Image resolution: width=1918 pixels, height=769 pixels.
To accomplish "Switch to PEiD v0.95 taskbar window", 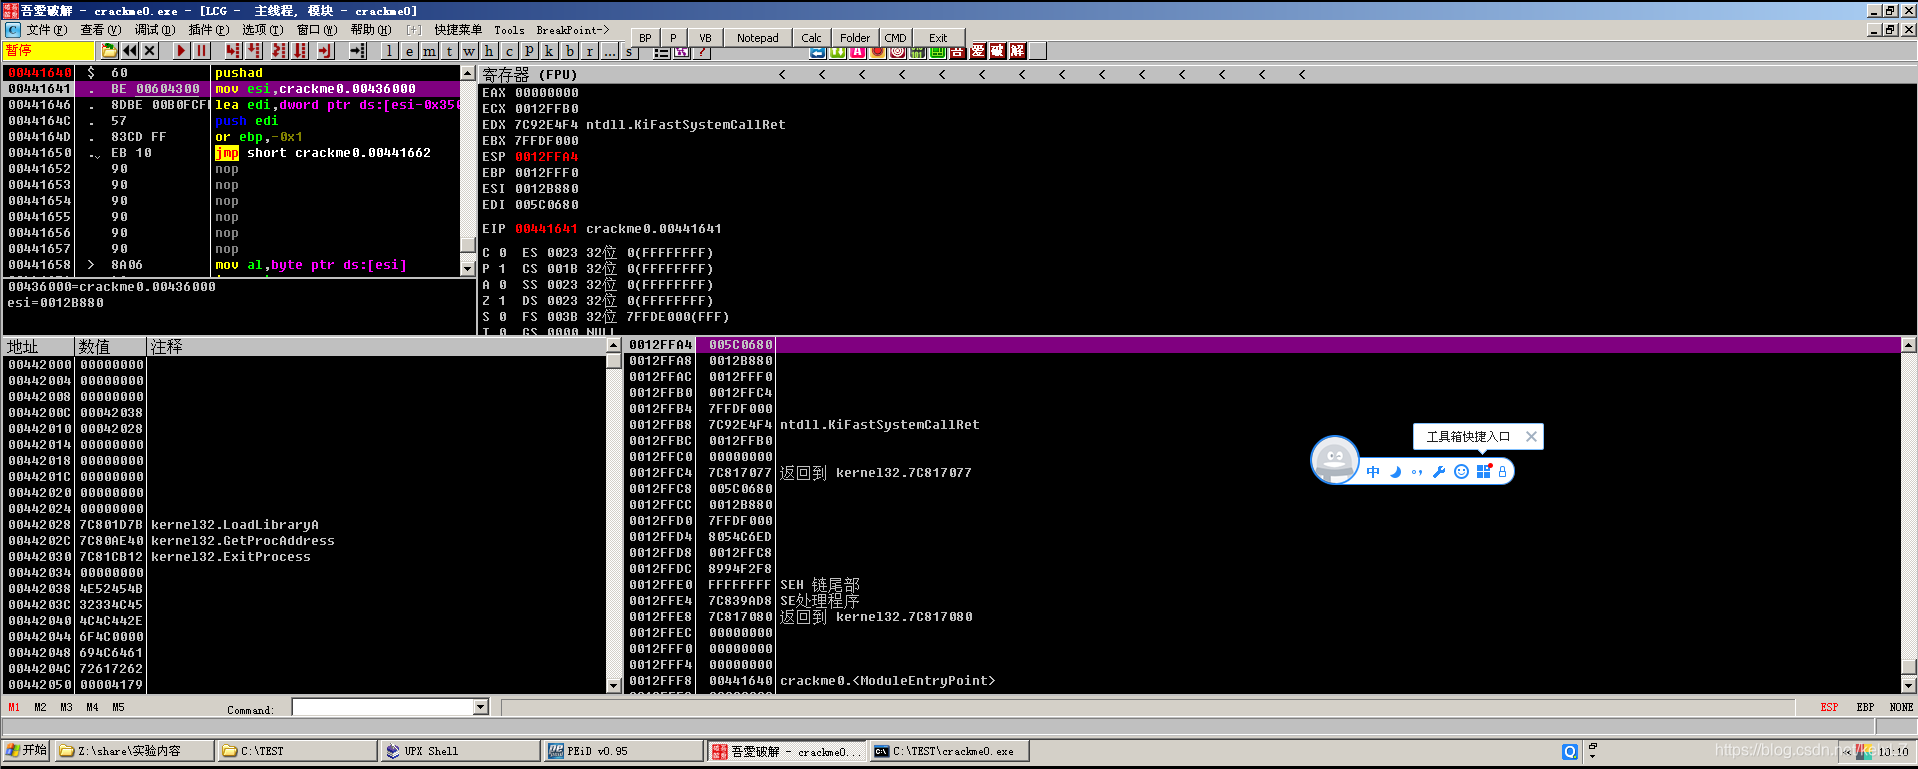I will (x=624, y=751).
